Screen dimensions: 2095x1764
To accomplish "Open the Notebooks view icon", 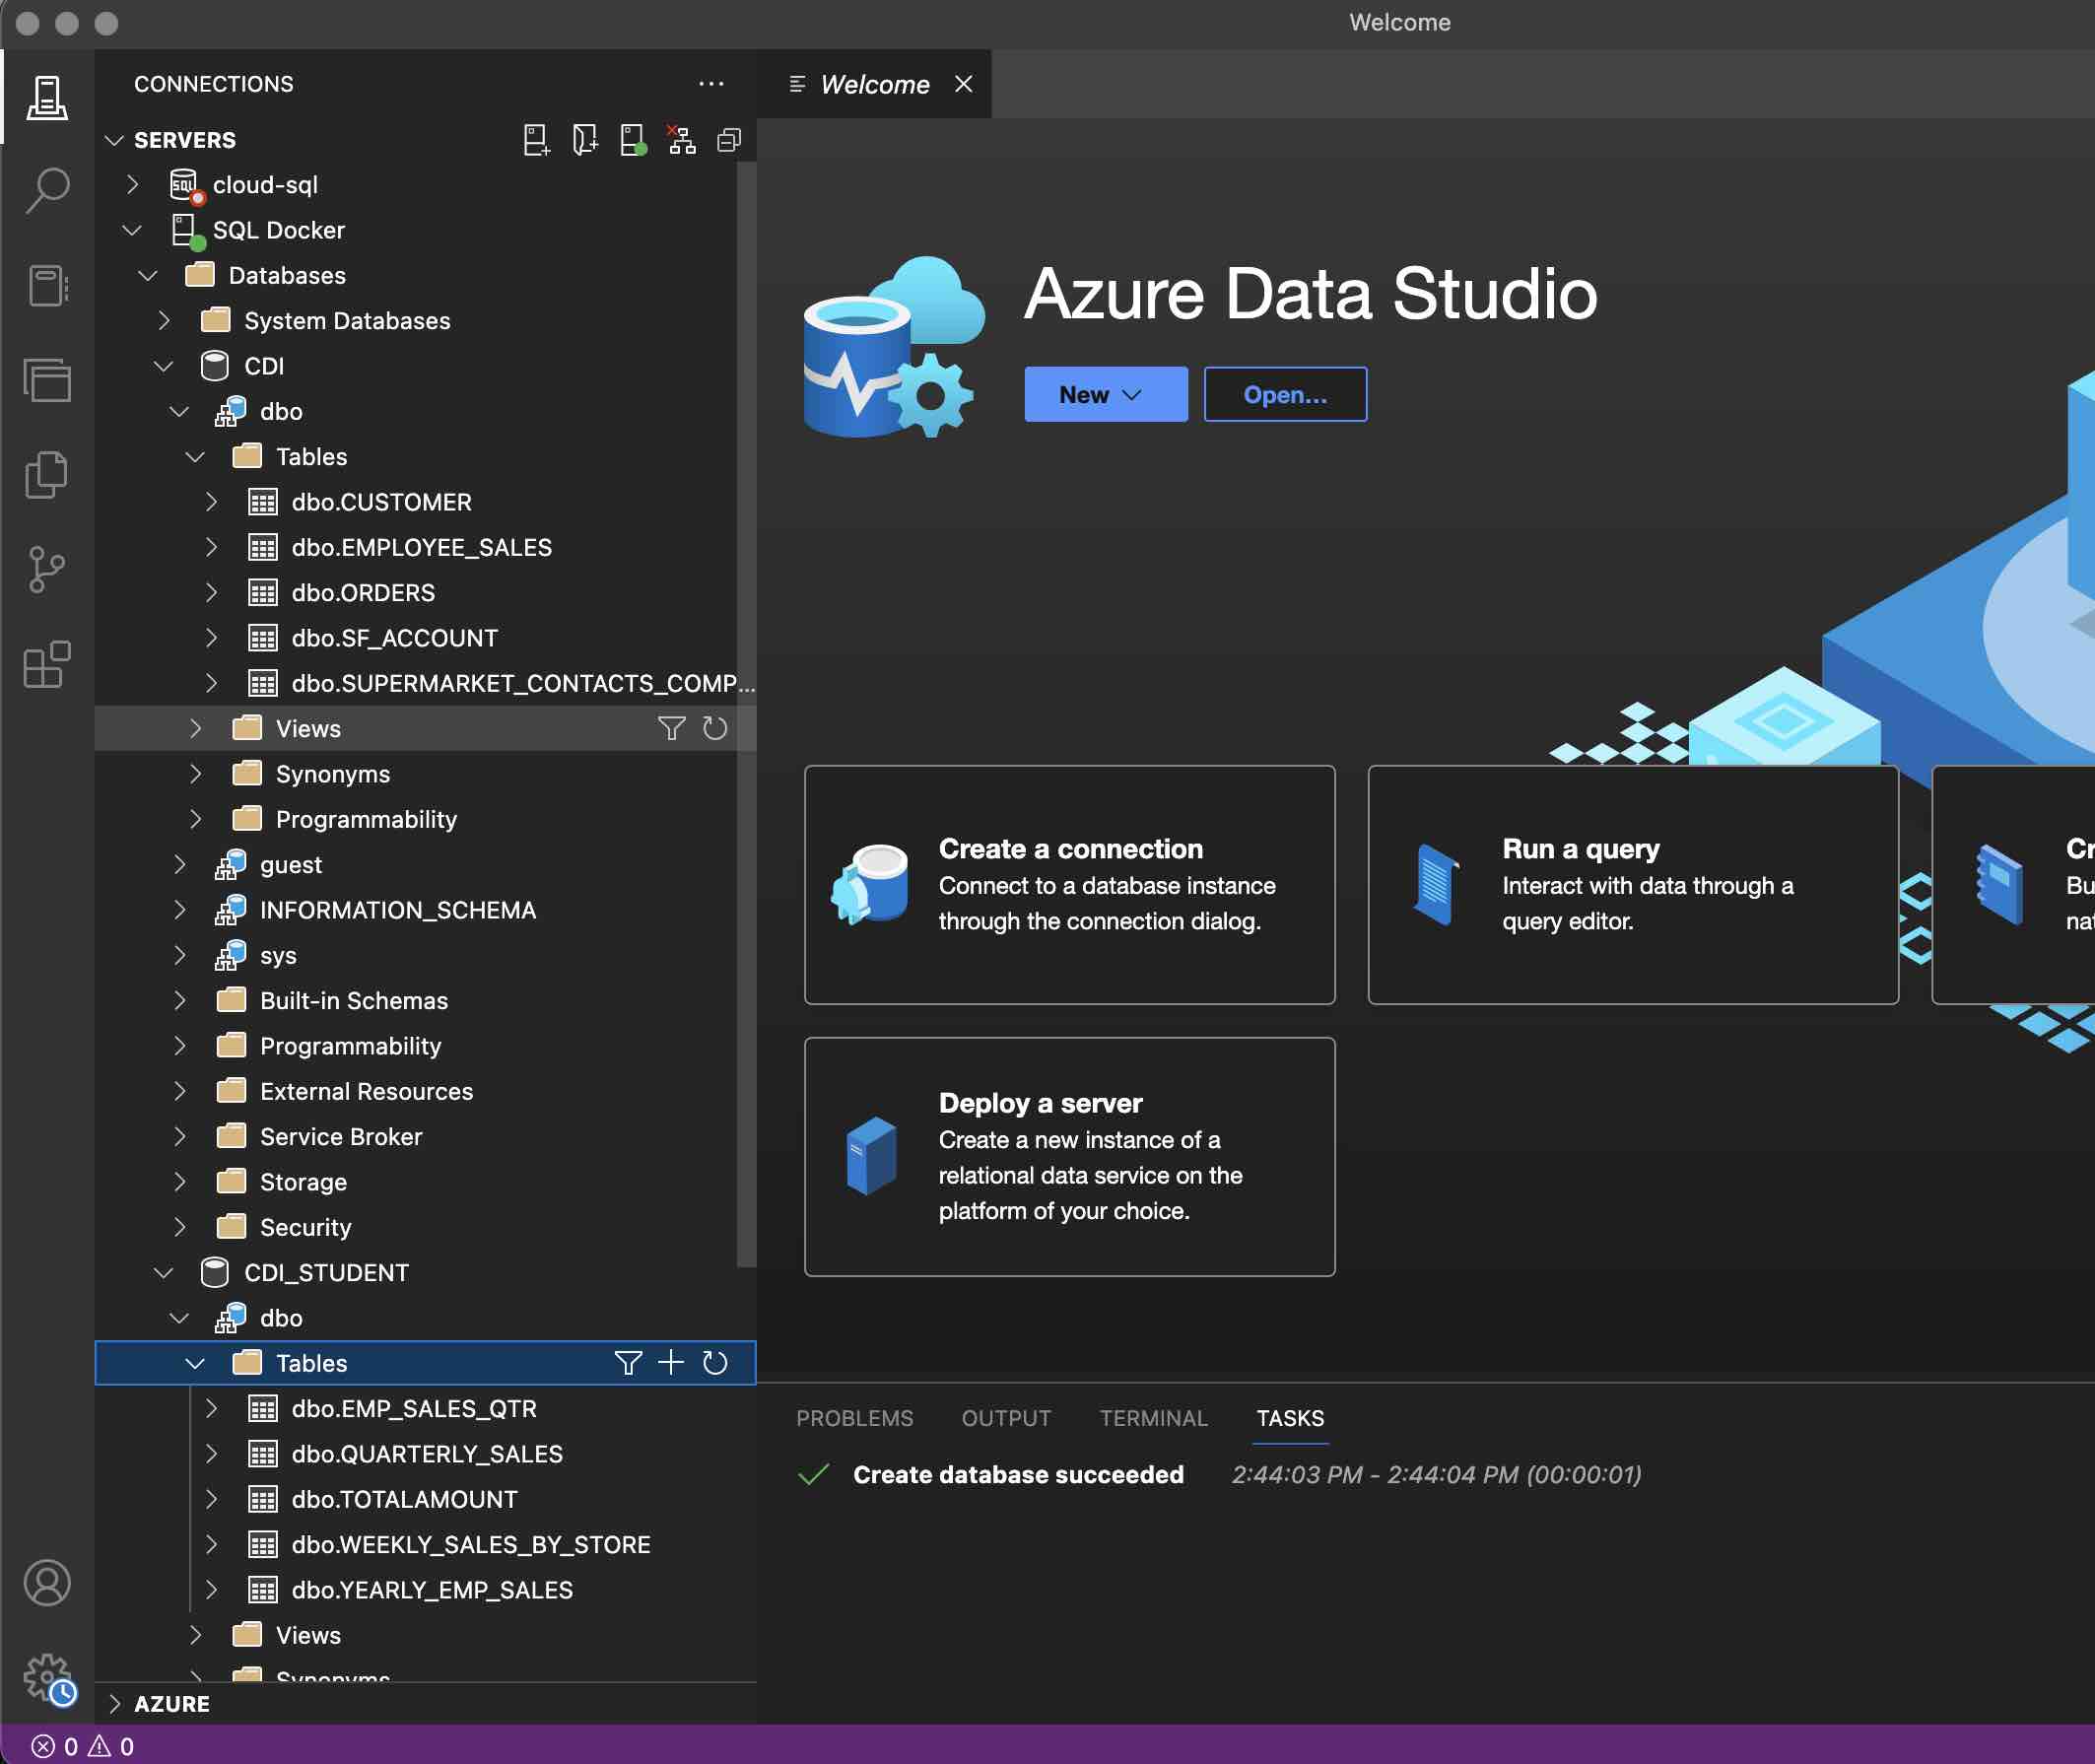I will coord(47,285).
